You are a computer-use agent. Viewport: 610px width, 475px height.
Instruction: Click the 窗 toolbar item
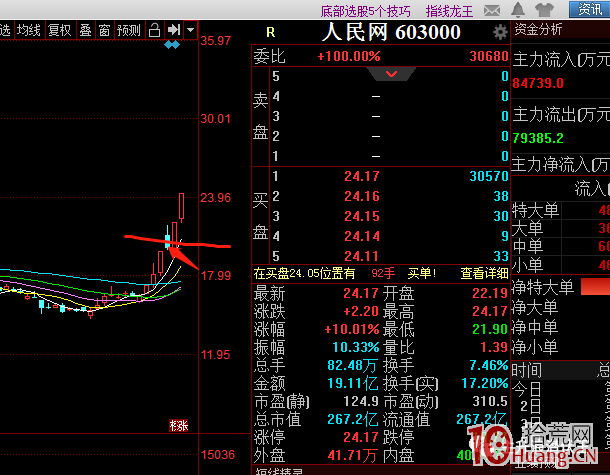click(104, 30)
